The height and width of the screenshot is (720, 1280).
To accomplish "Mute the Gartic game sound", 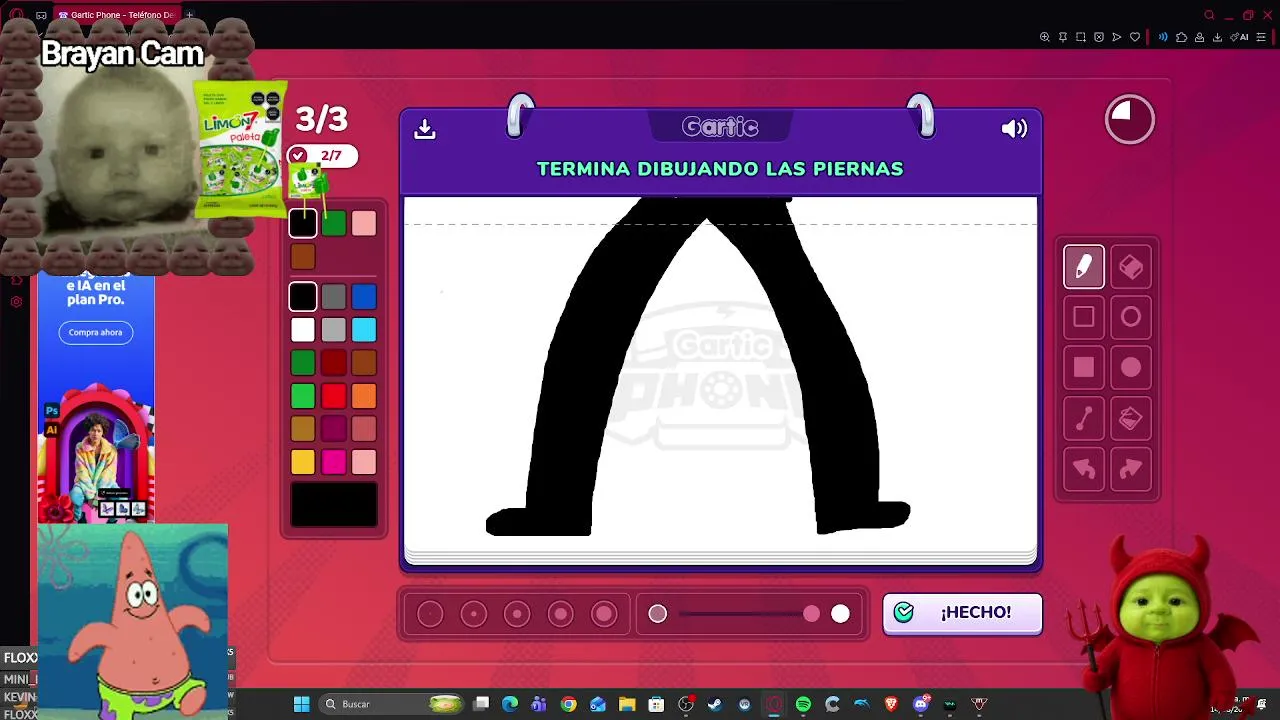I will pyautogui.click(x=1014, y=128).
